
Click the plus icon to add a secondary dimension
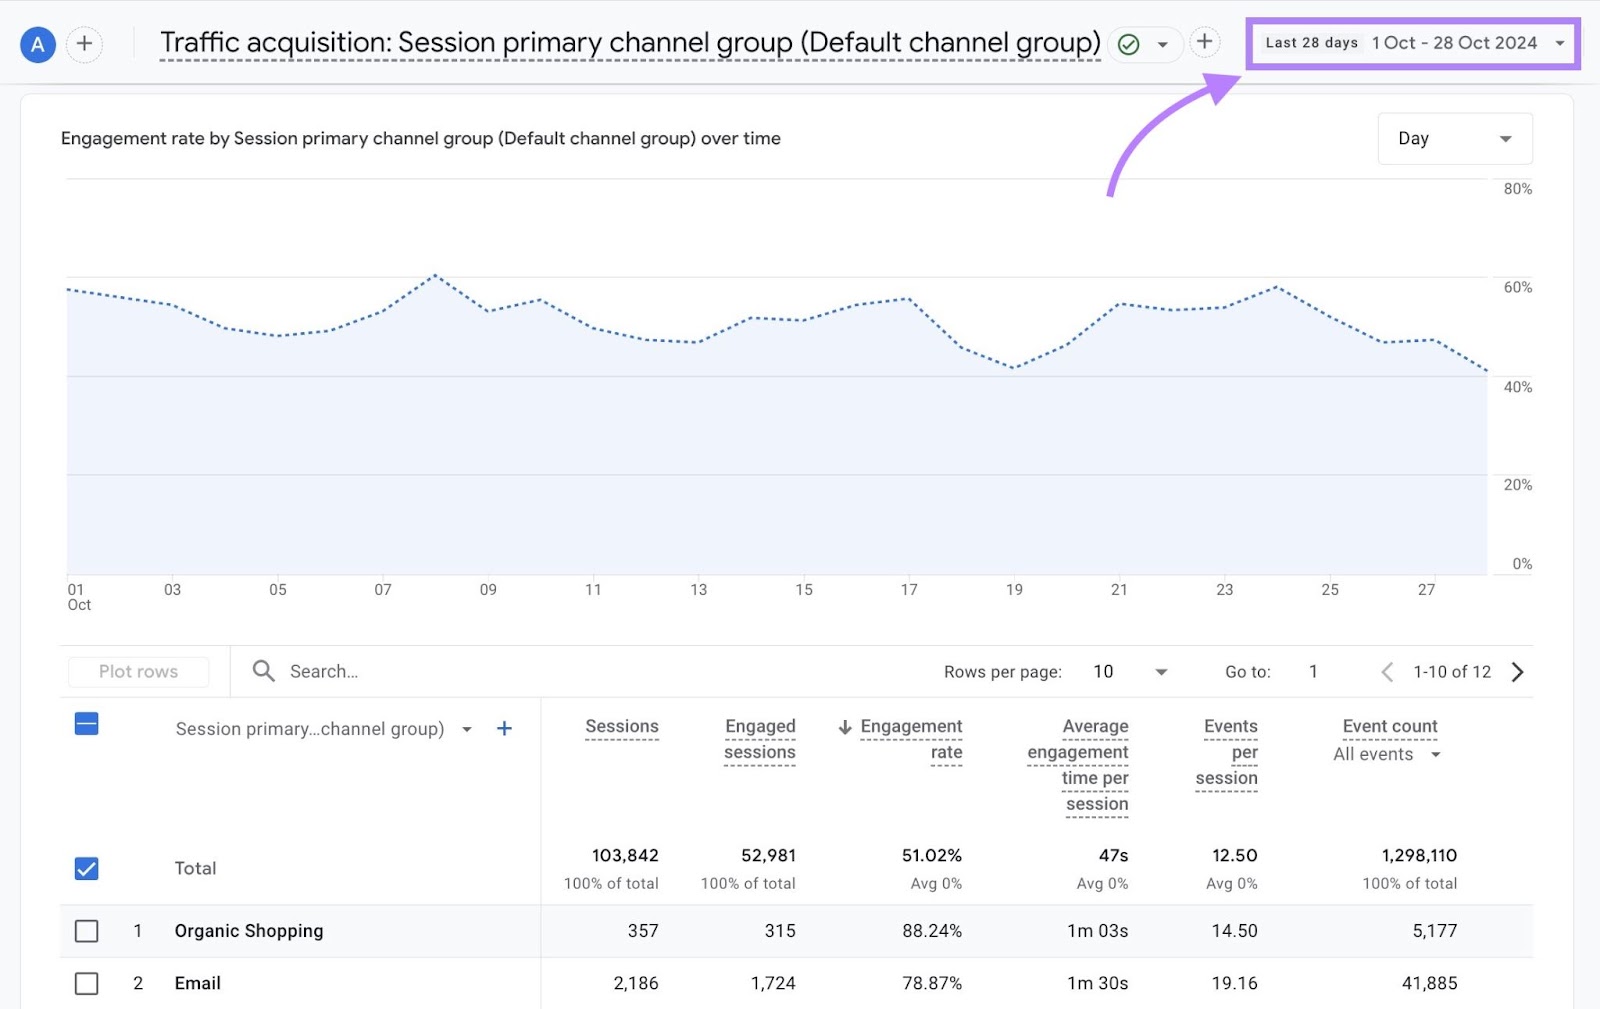click(x=505, y=729)
